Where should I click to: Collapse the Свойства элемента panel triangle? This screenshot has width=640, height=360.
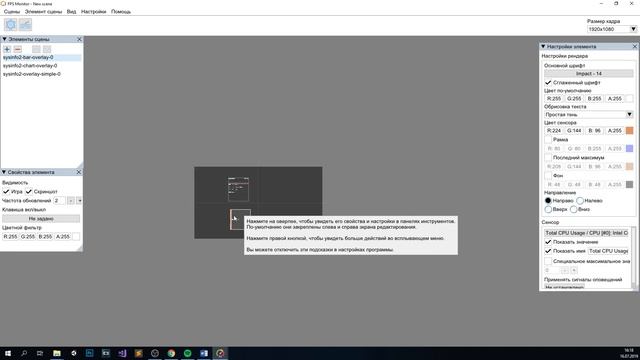pyautogui.click(x=4, y=172)
